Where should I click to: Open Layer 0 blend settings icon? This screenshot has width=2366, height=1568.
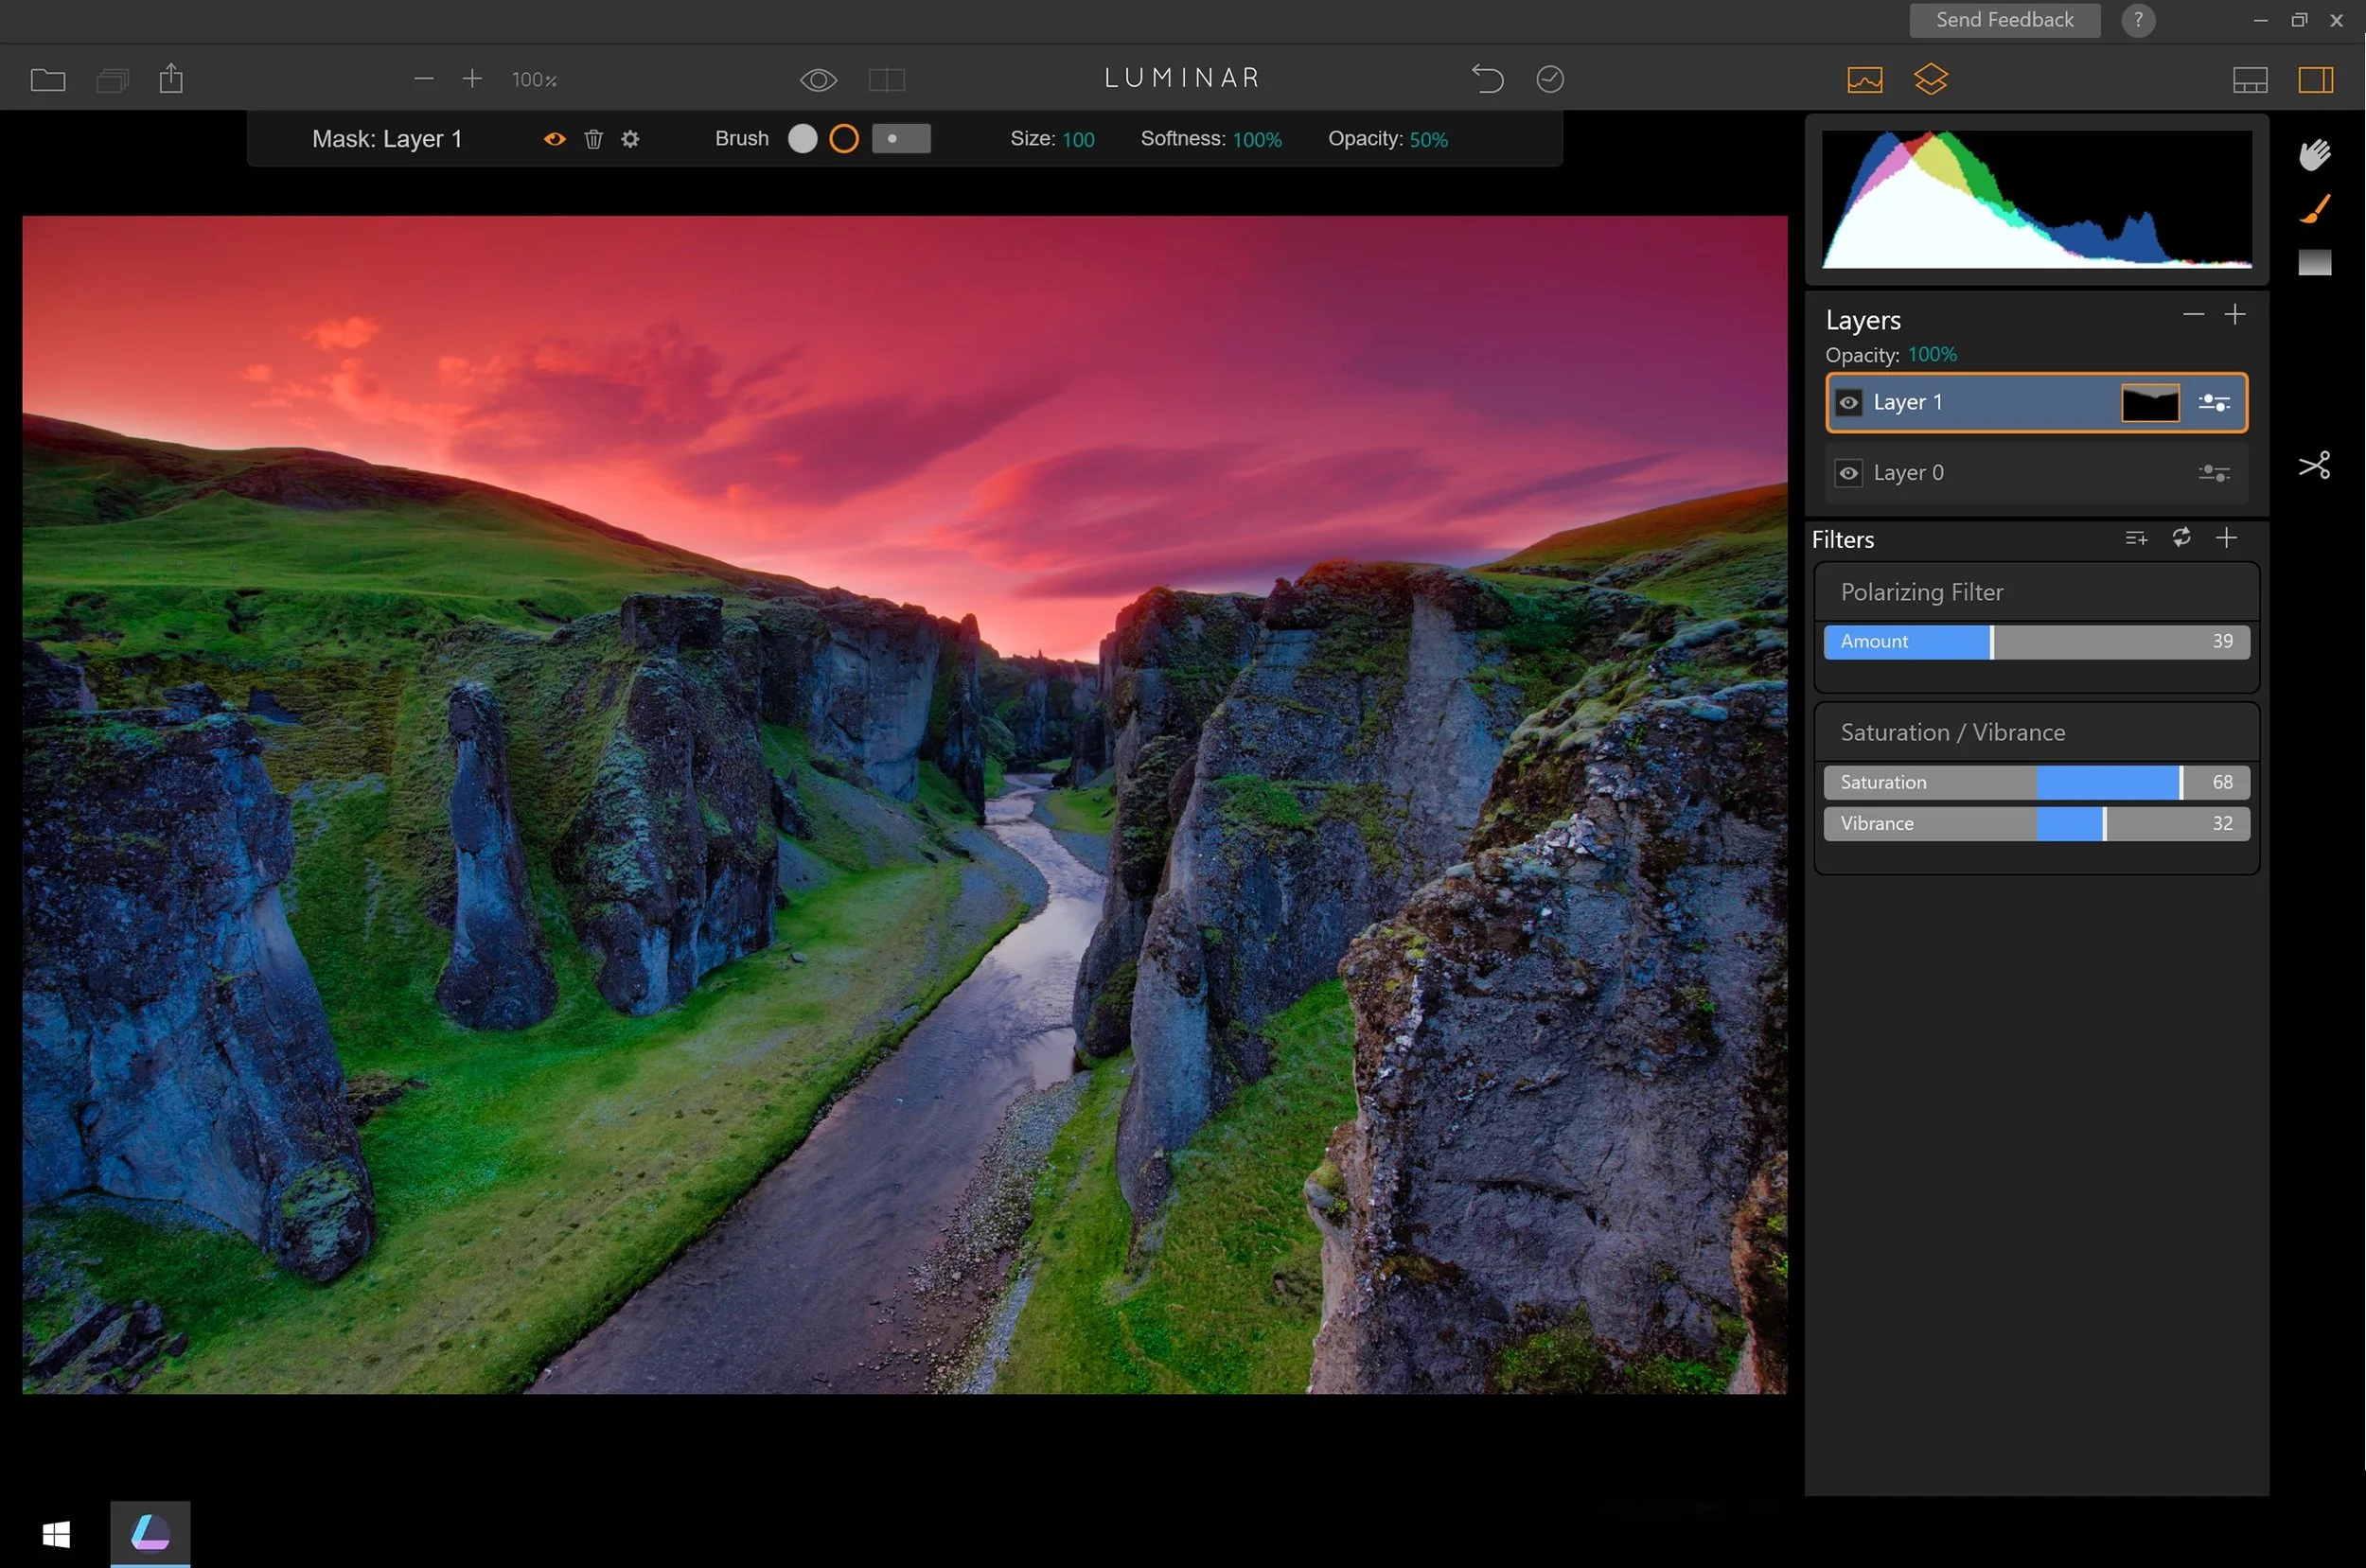point(2213,473)
